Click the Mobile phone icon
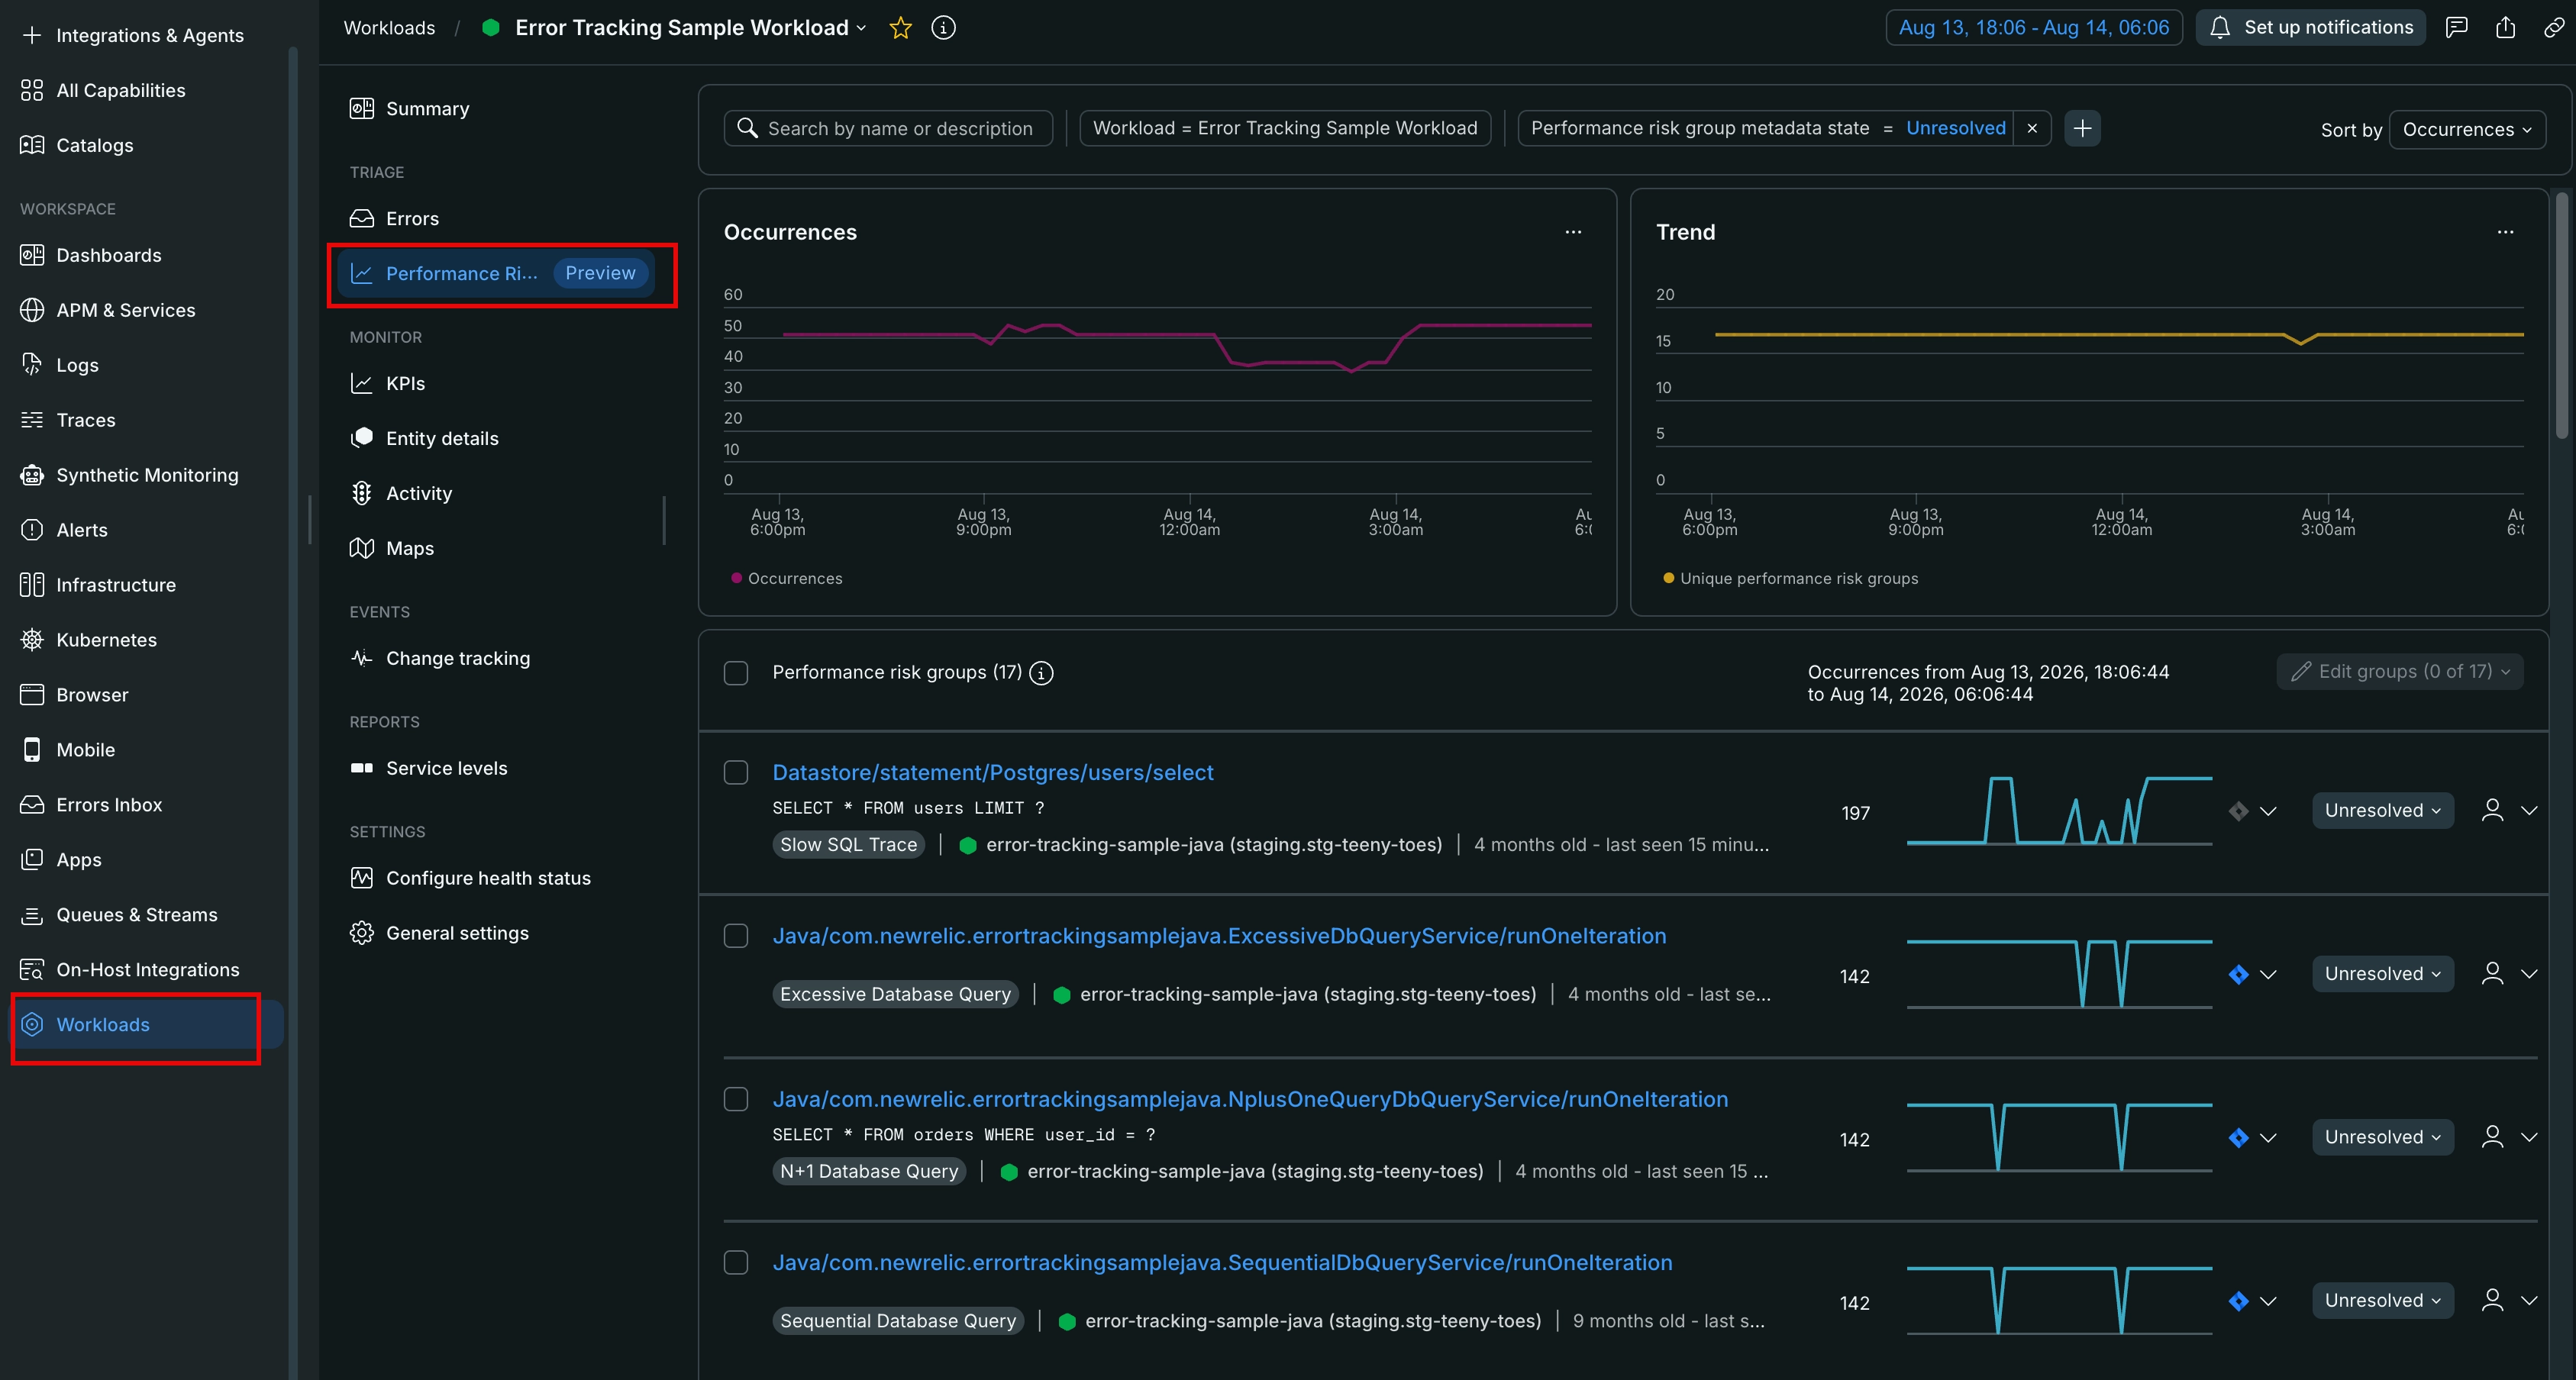Image resolution: width=2576 pixels, height=1380 pixels. tap(32, 750)
